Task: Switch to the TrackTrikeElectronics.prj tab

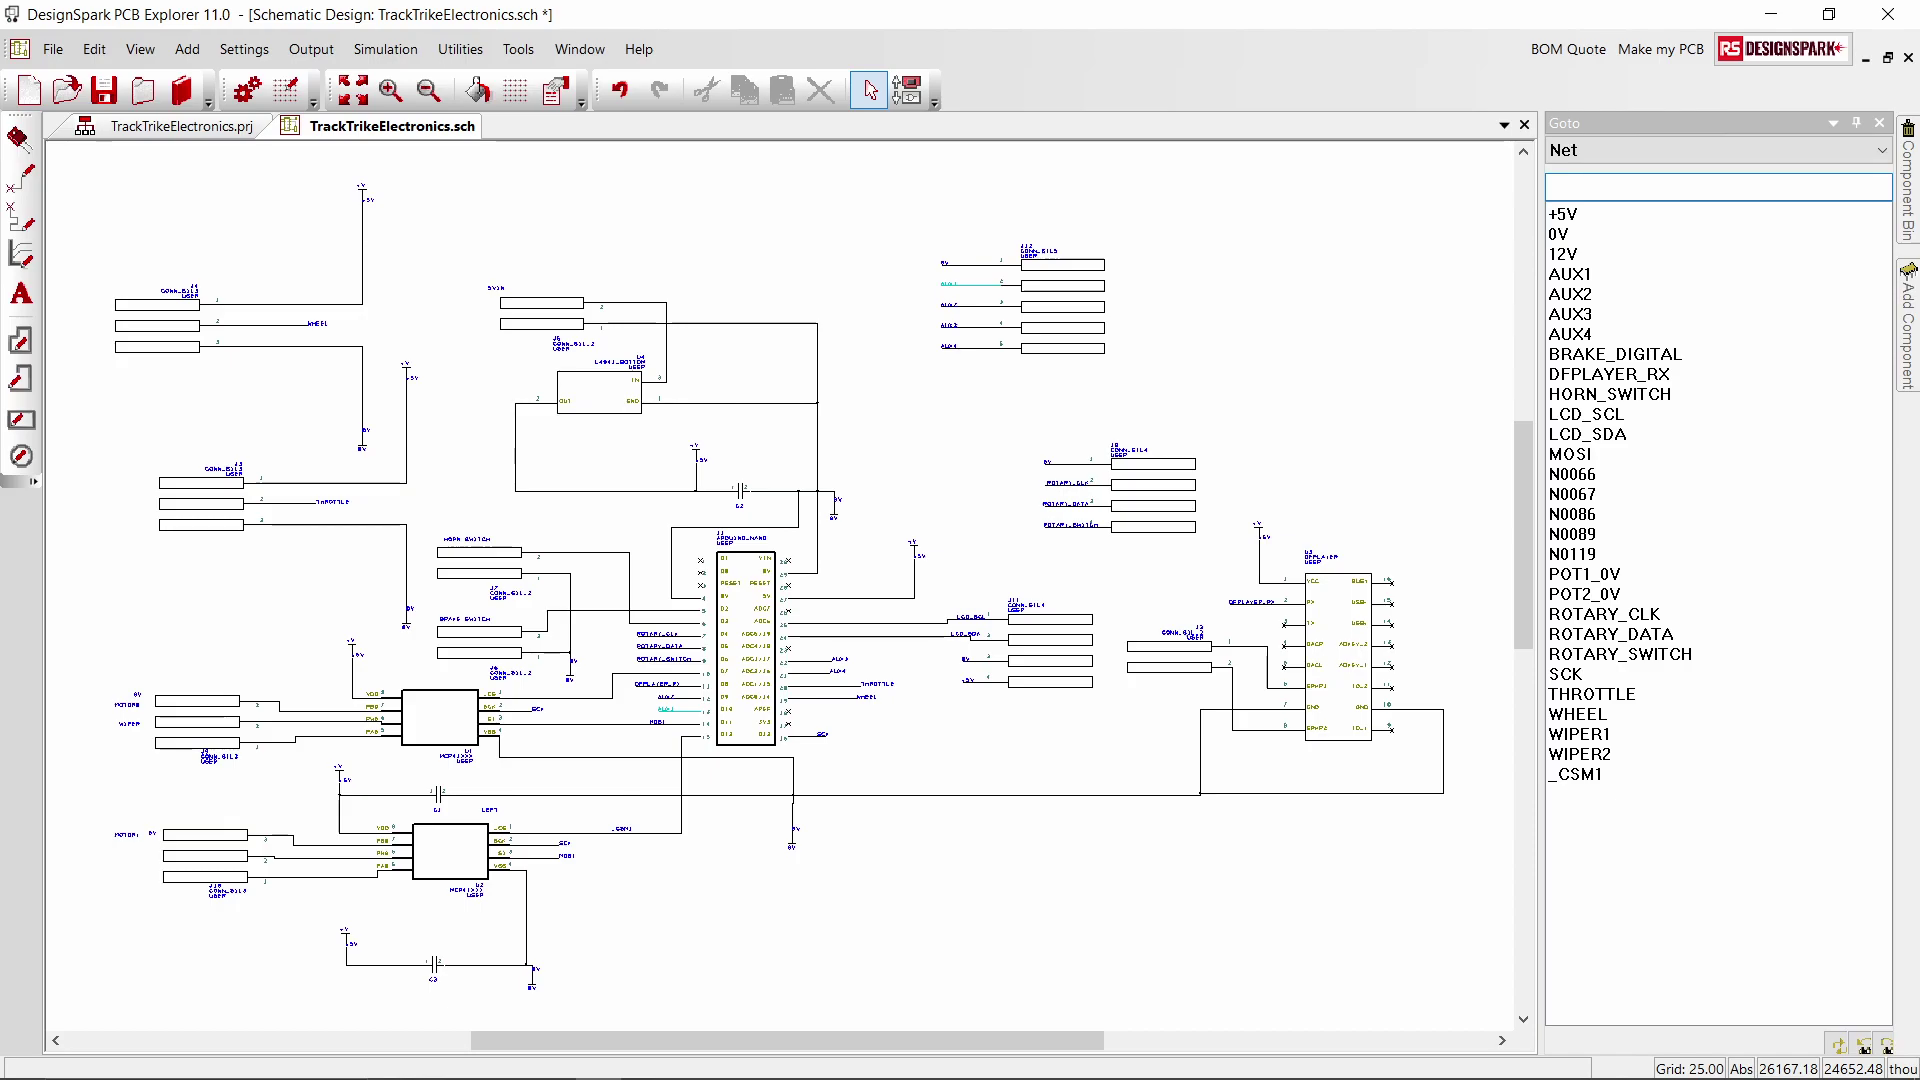Action: [181, 126]
